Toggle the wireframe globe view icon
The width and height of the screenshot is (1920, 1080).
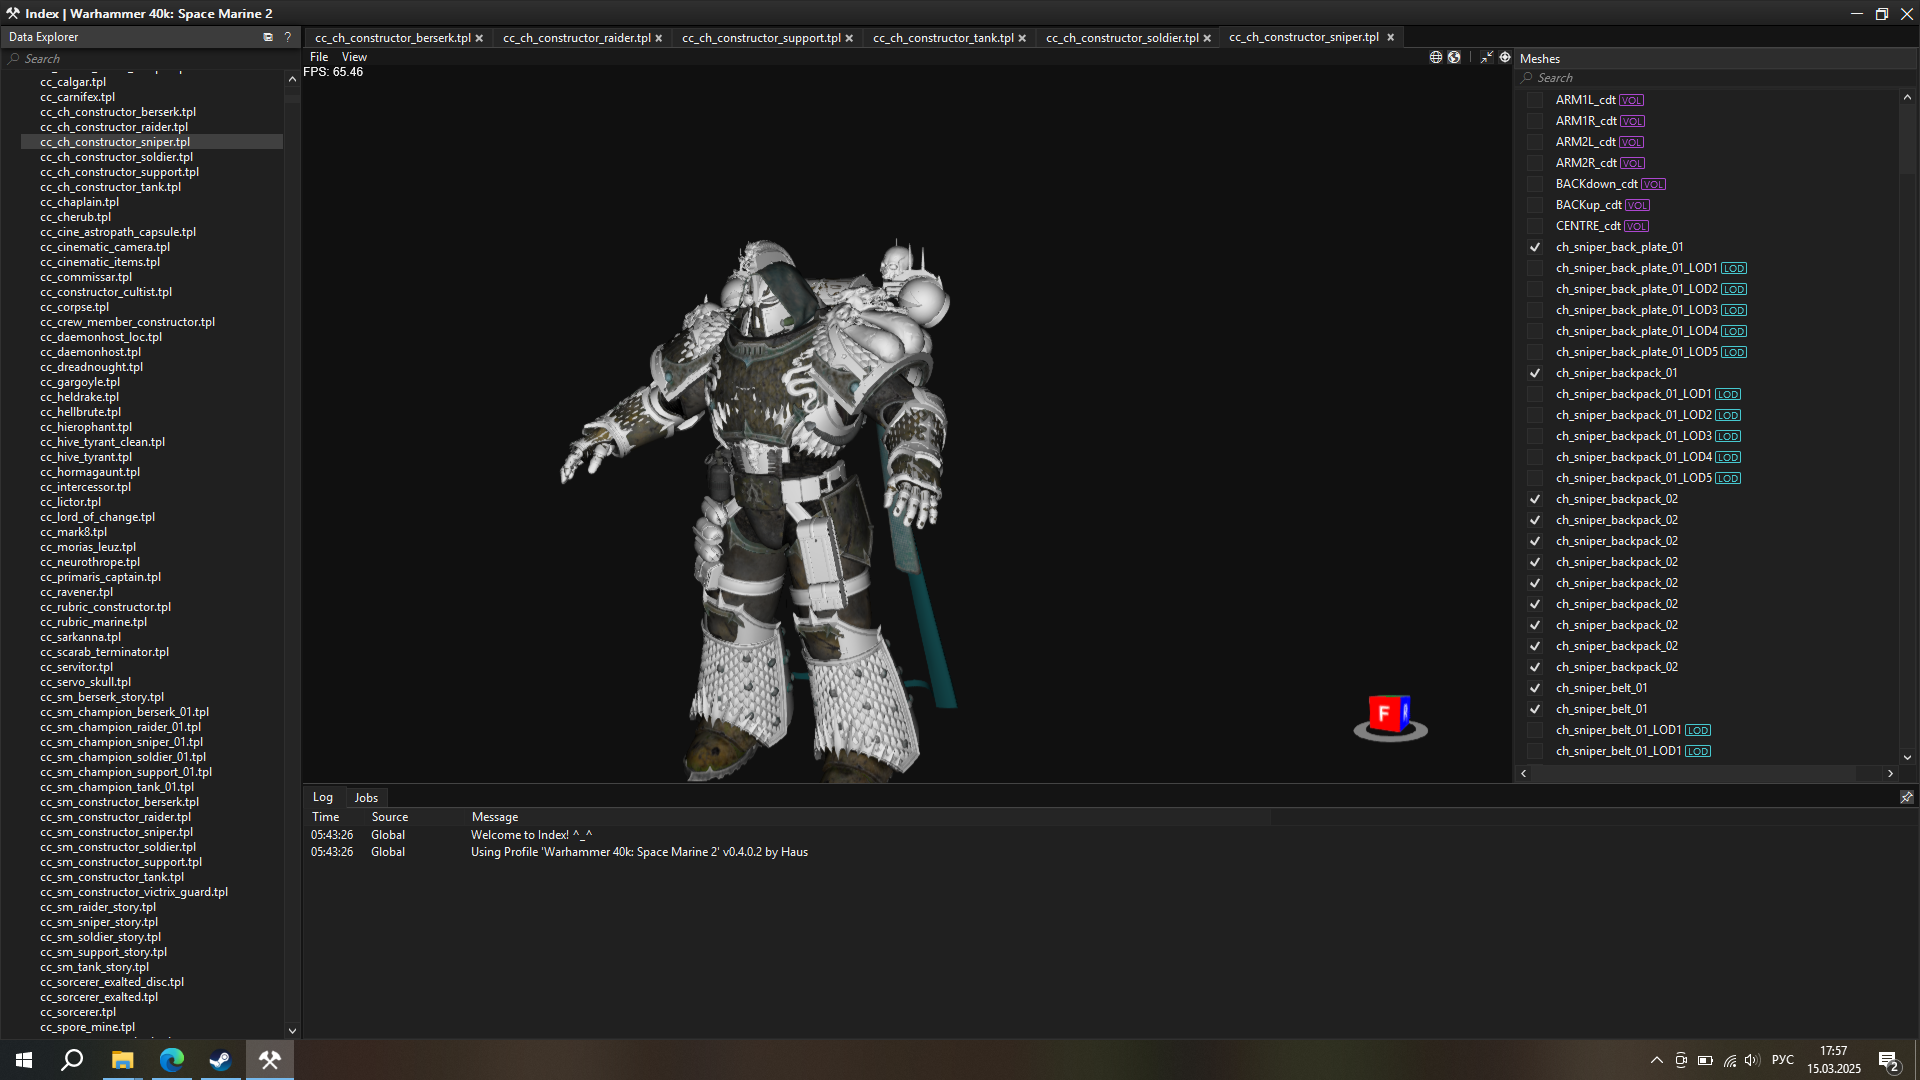[x=1436, y=57]
